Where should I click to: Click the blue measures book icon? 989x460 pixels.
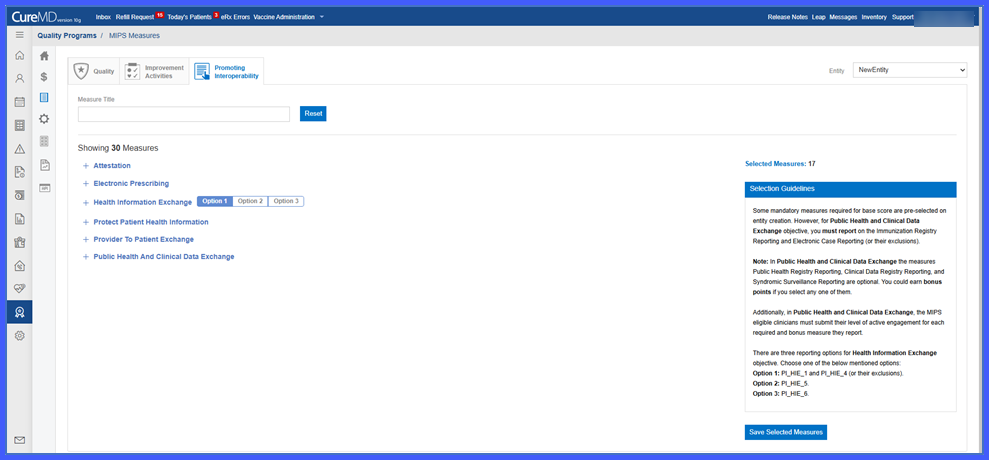point(44,98)
